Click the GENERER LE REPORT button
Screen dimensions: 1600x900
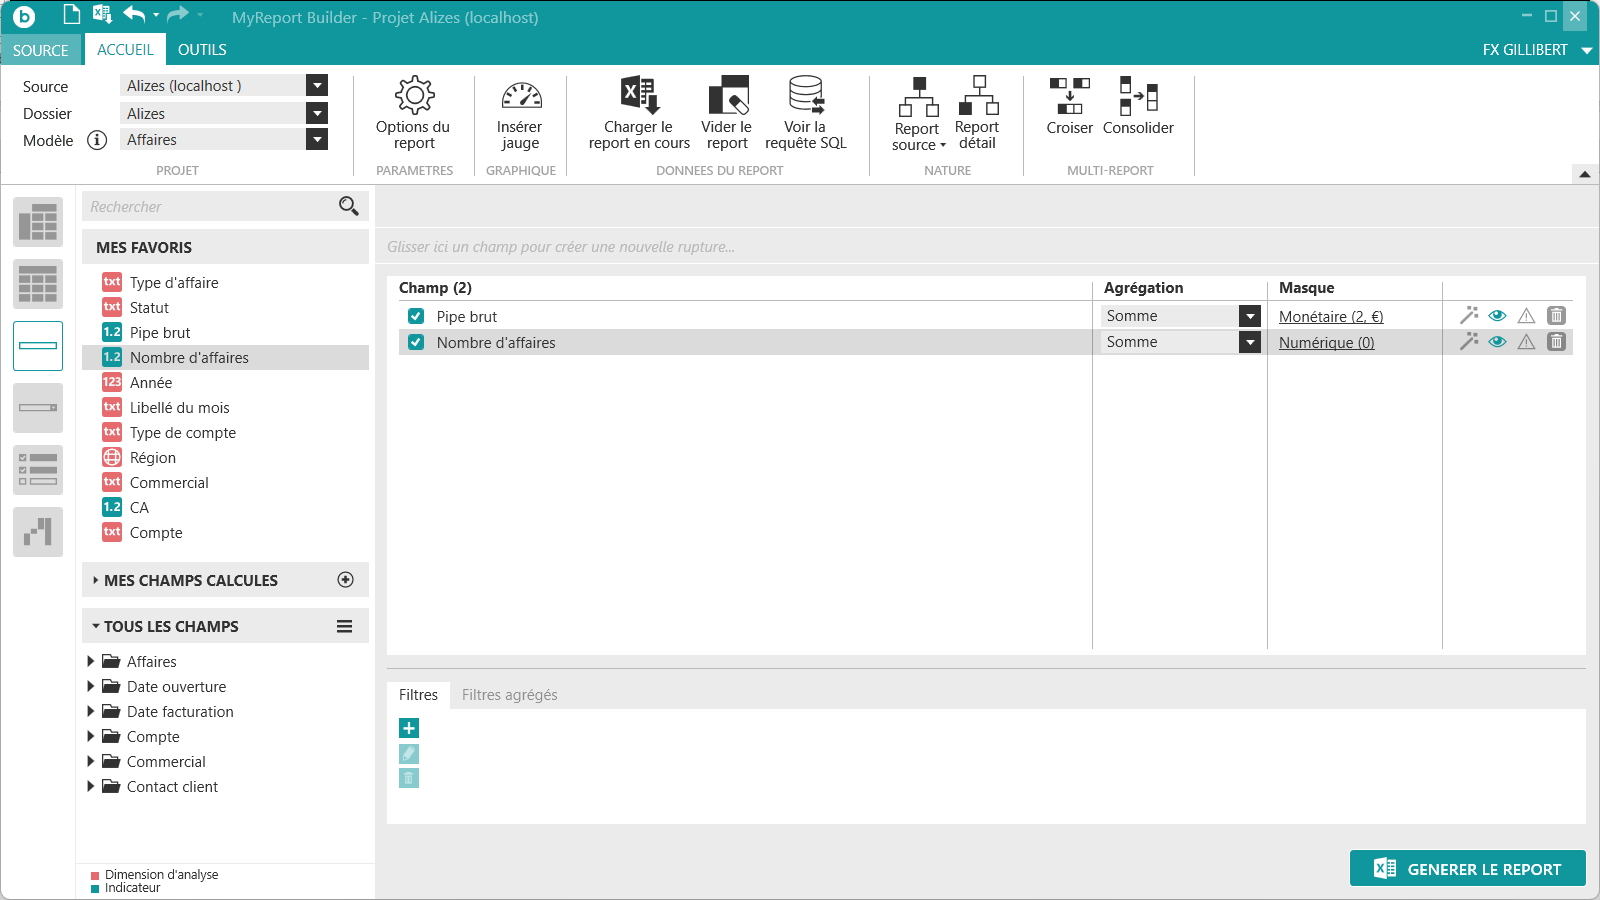pos(1467,869)
